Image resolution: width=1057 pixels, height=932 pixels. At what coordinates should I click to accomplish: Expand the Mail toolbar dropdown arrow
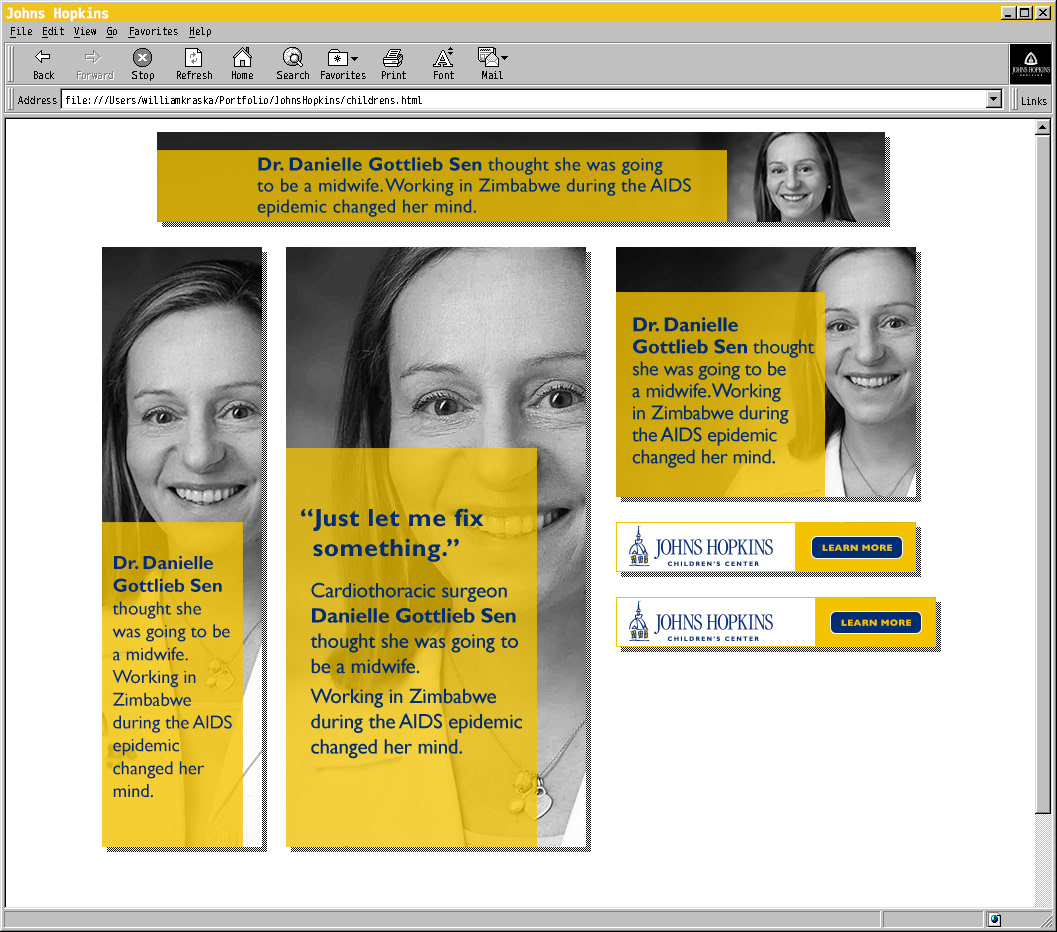coord(504,58)
